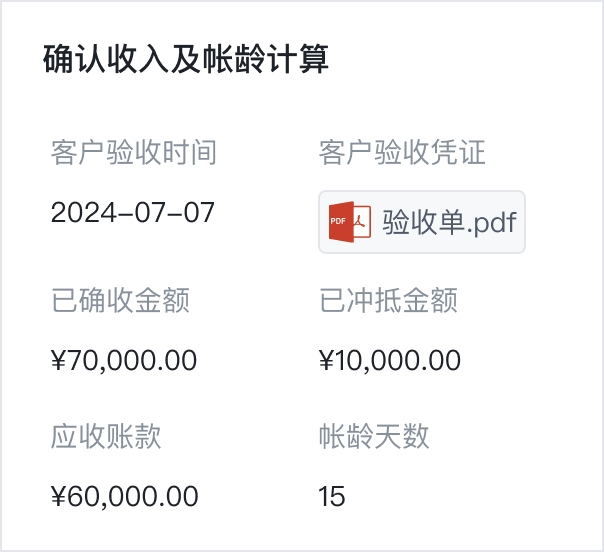
Task: Open the 验收单.pdf attachment name
Action: coord(449,221)
